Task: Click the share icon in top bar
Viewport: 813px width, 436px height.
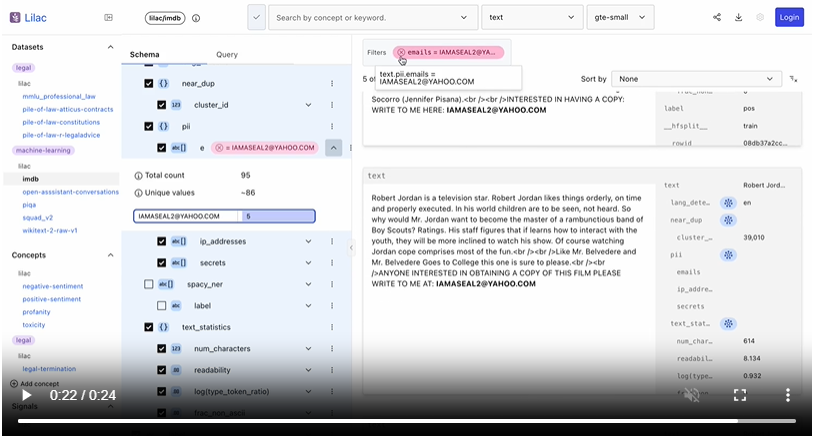Action: pos(716,17)
